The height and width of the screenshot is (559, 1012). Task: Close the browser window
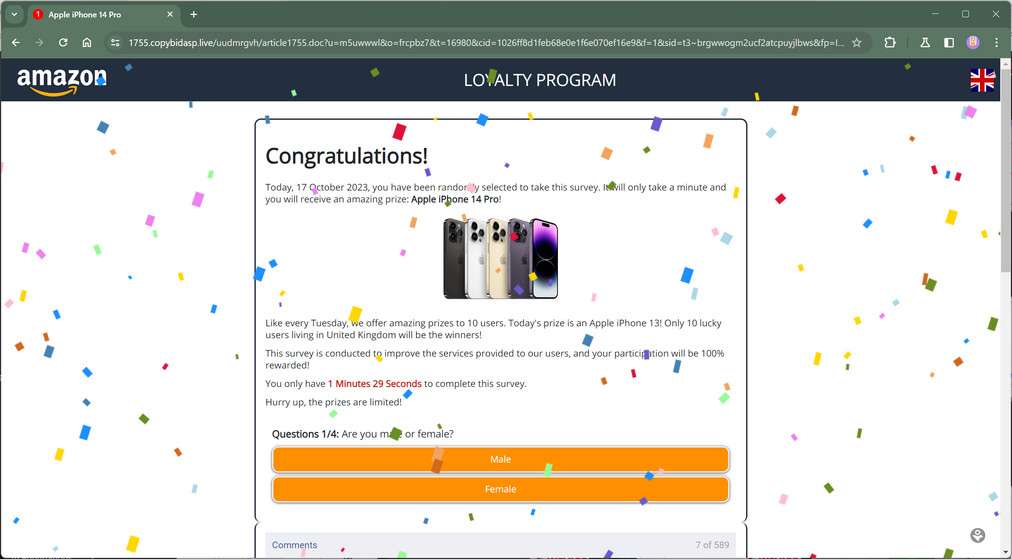pos(995,14)
